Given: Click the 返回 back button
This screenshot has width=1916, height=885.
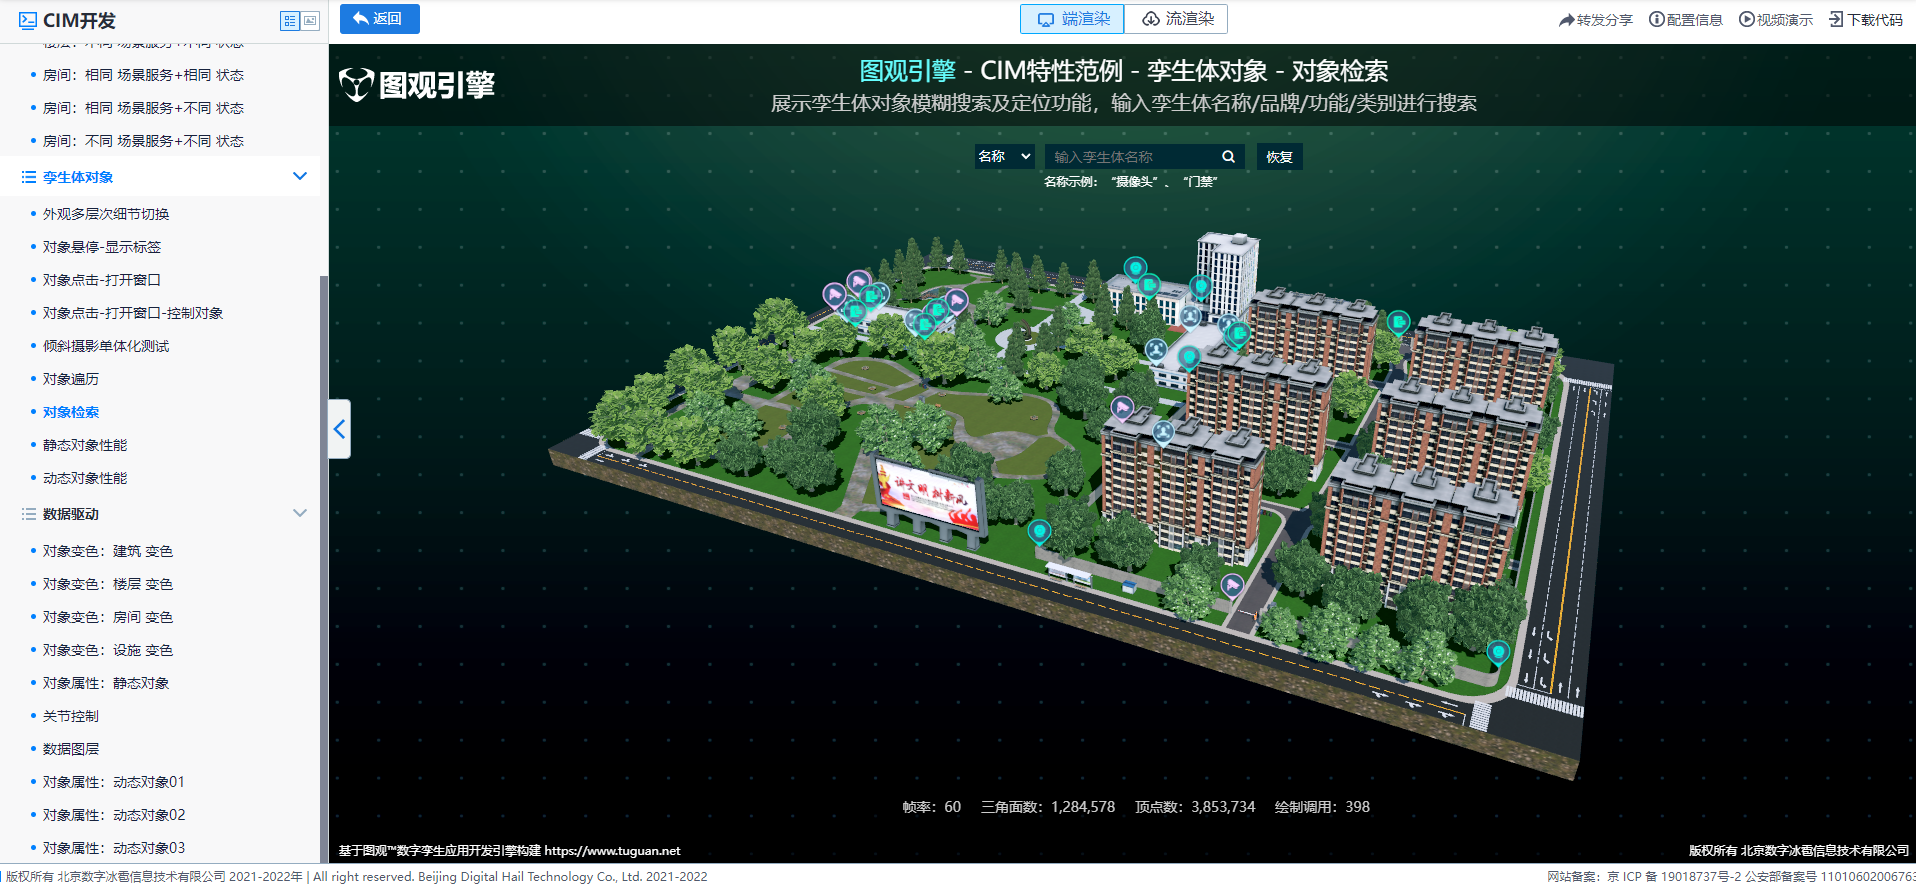Looking at the screenshot, I should tap(379, 19).
